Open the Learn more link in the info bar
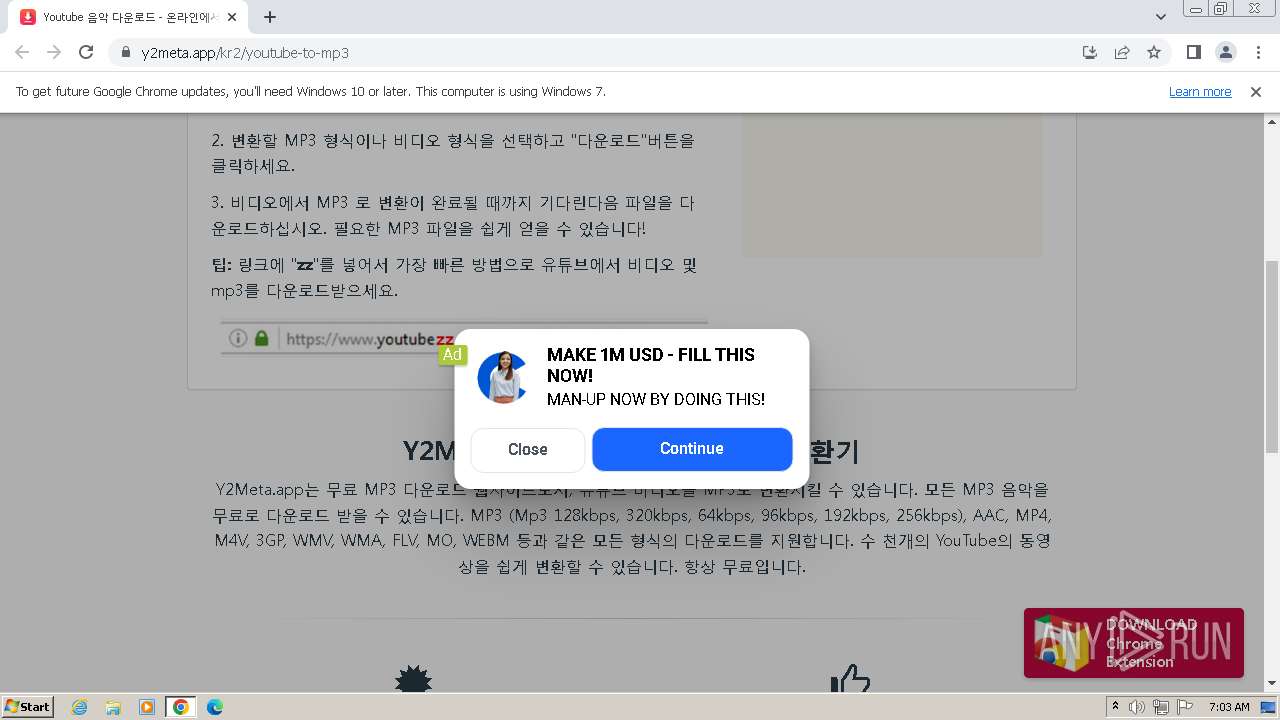The image size is (1280, 720). [x=1200, y=92]
